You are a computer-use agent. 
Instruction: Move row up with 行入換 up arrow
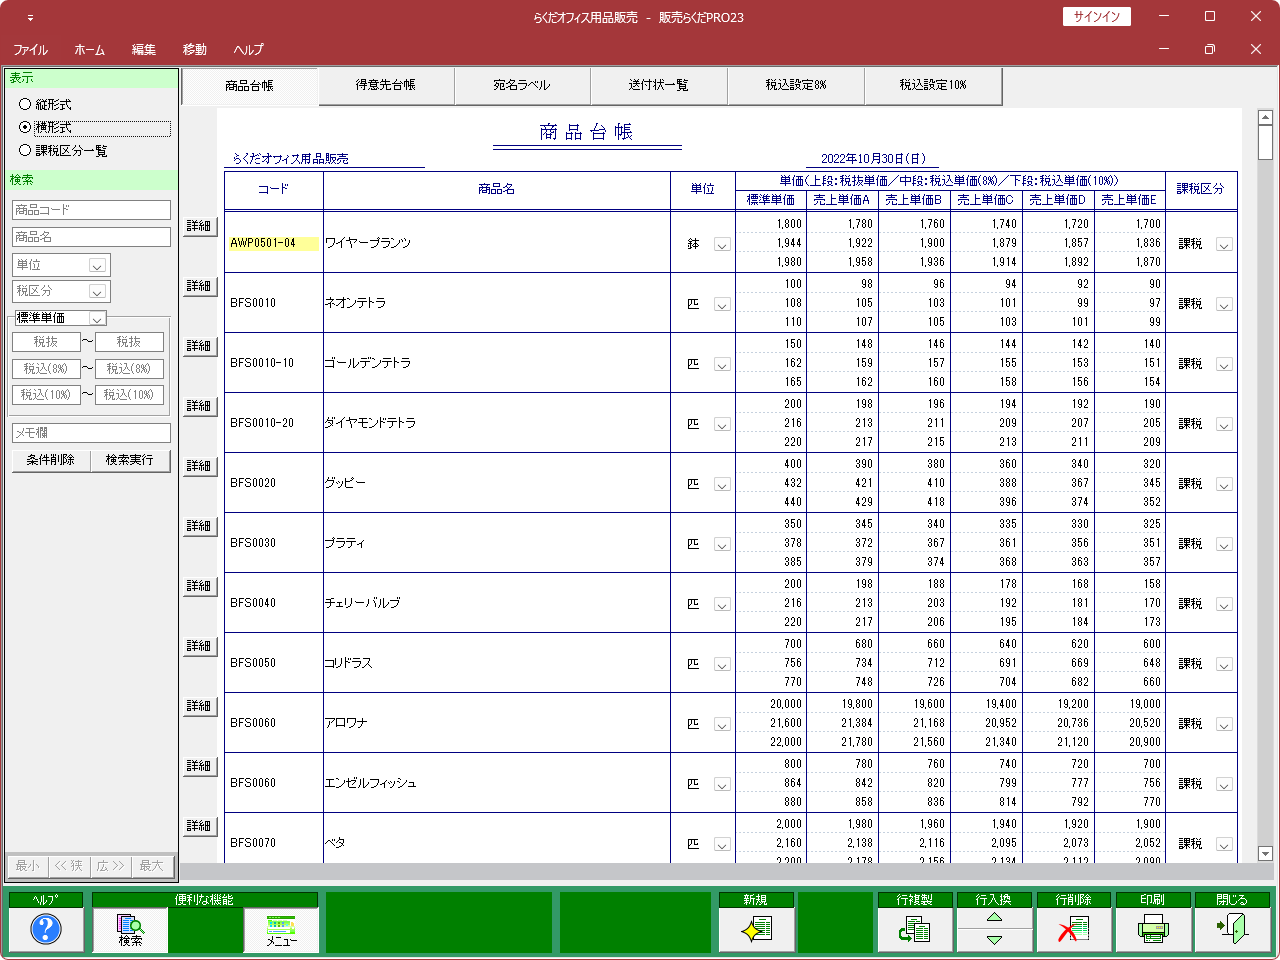[994, 917]
